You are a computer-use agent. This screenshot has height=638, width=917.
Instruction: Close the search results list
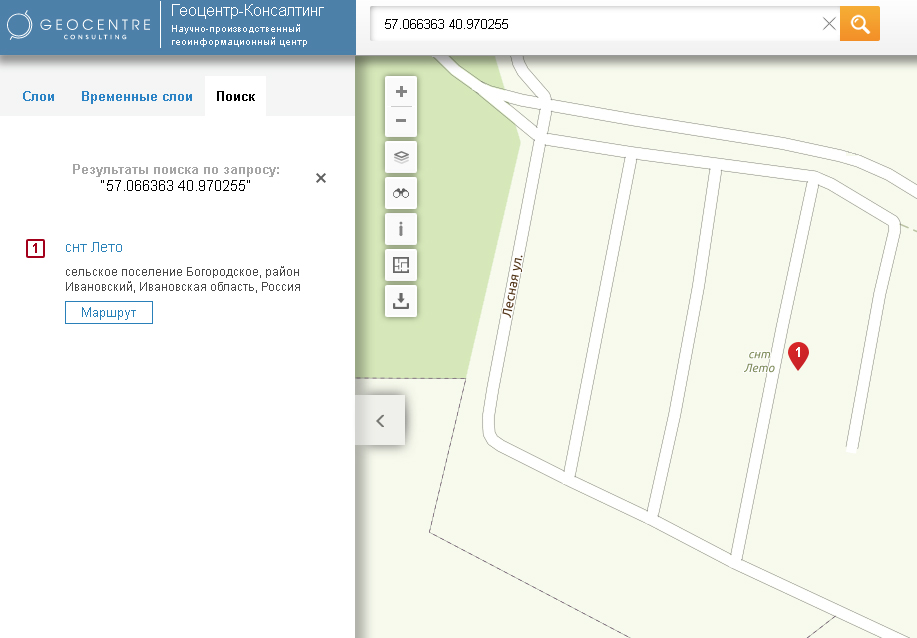(320, 178)
